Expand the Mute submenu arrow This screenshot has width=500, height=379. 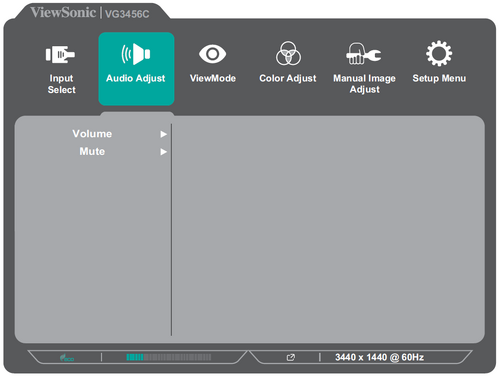pos(163,152)
